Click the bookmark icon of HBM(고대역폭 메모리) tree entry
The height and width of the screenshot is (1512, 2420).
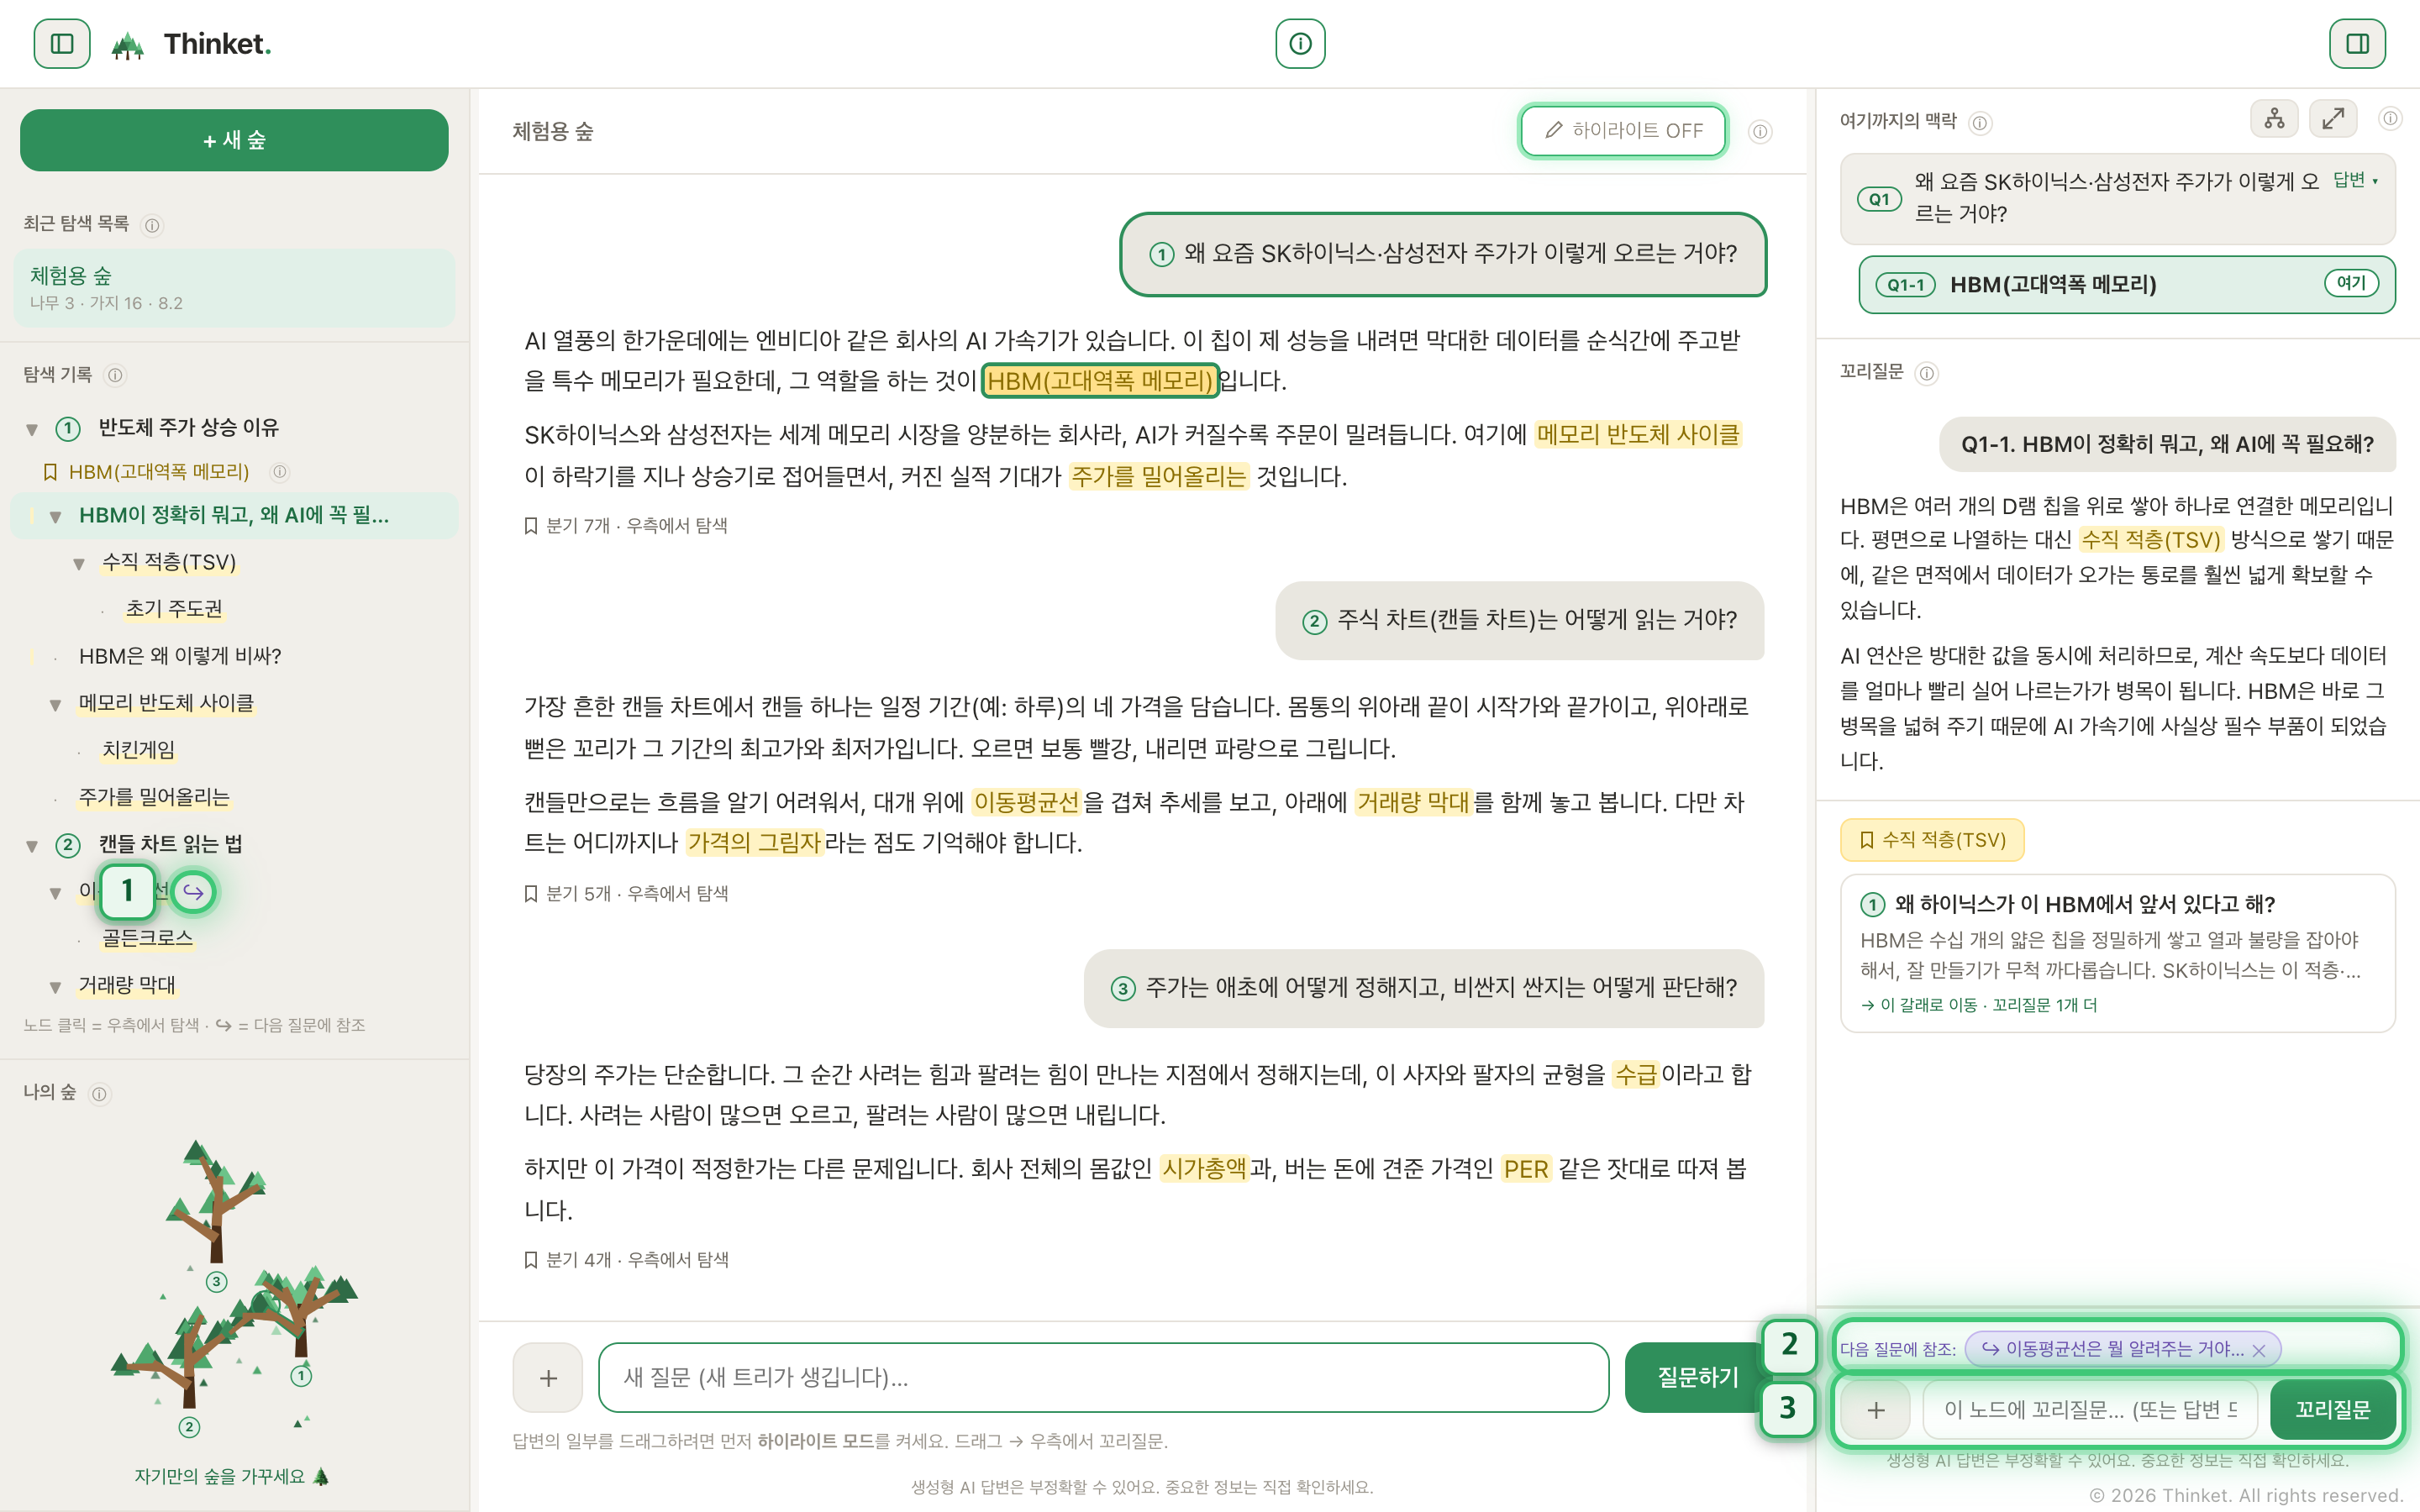[x=50, y=472]
